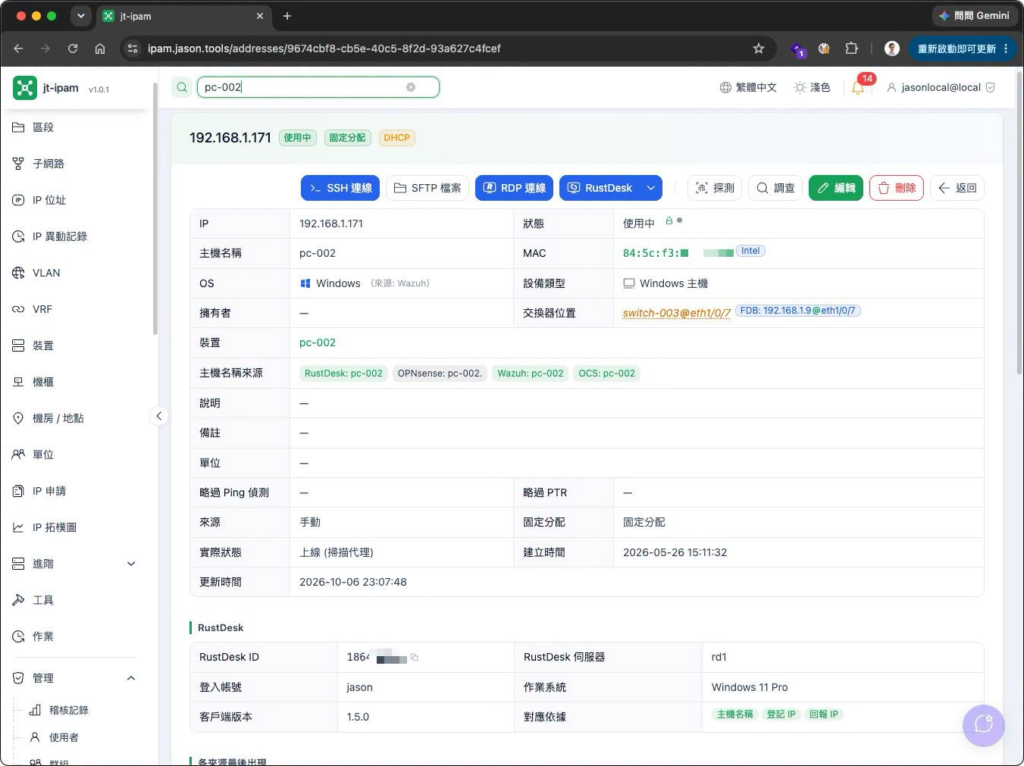Open a new browser tab with plus
The image size is (1024, 766).
[x=287, y=16]
